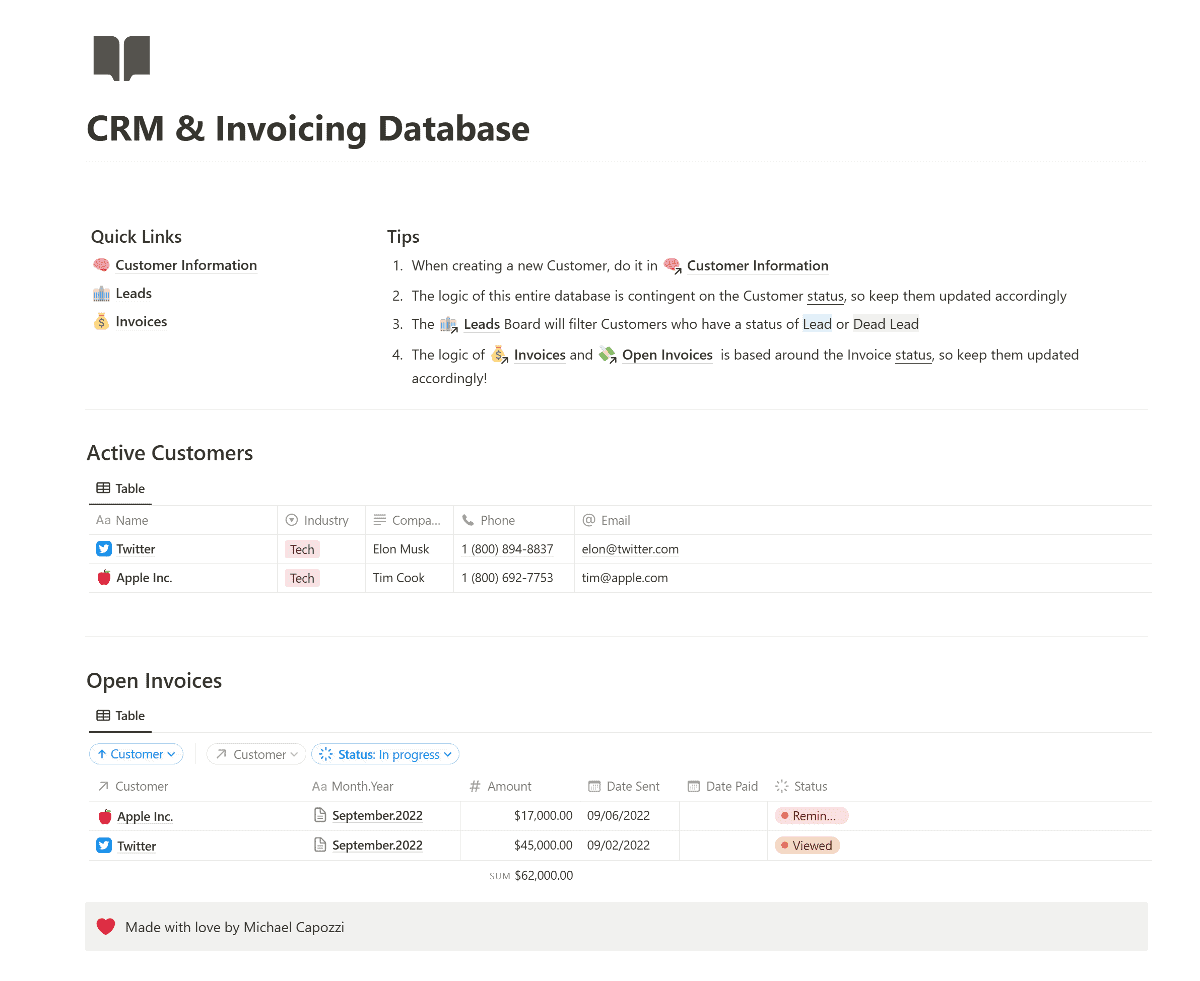This screenshot has width=1200, height=981.
Task: Click the $17,000.00 amount cell
Action: coord(543,816)
